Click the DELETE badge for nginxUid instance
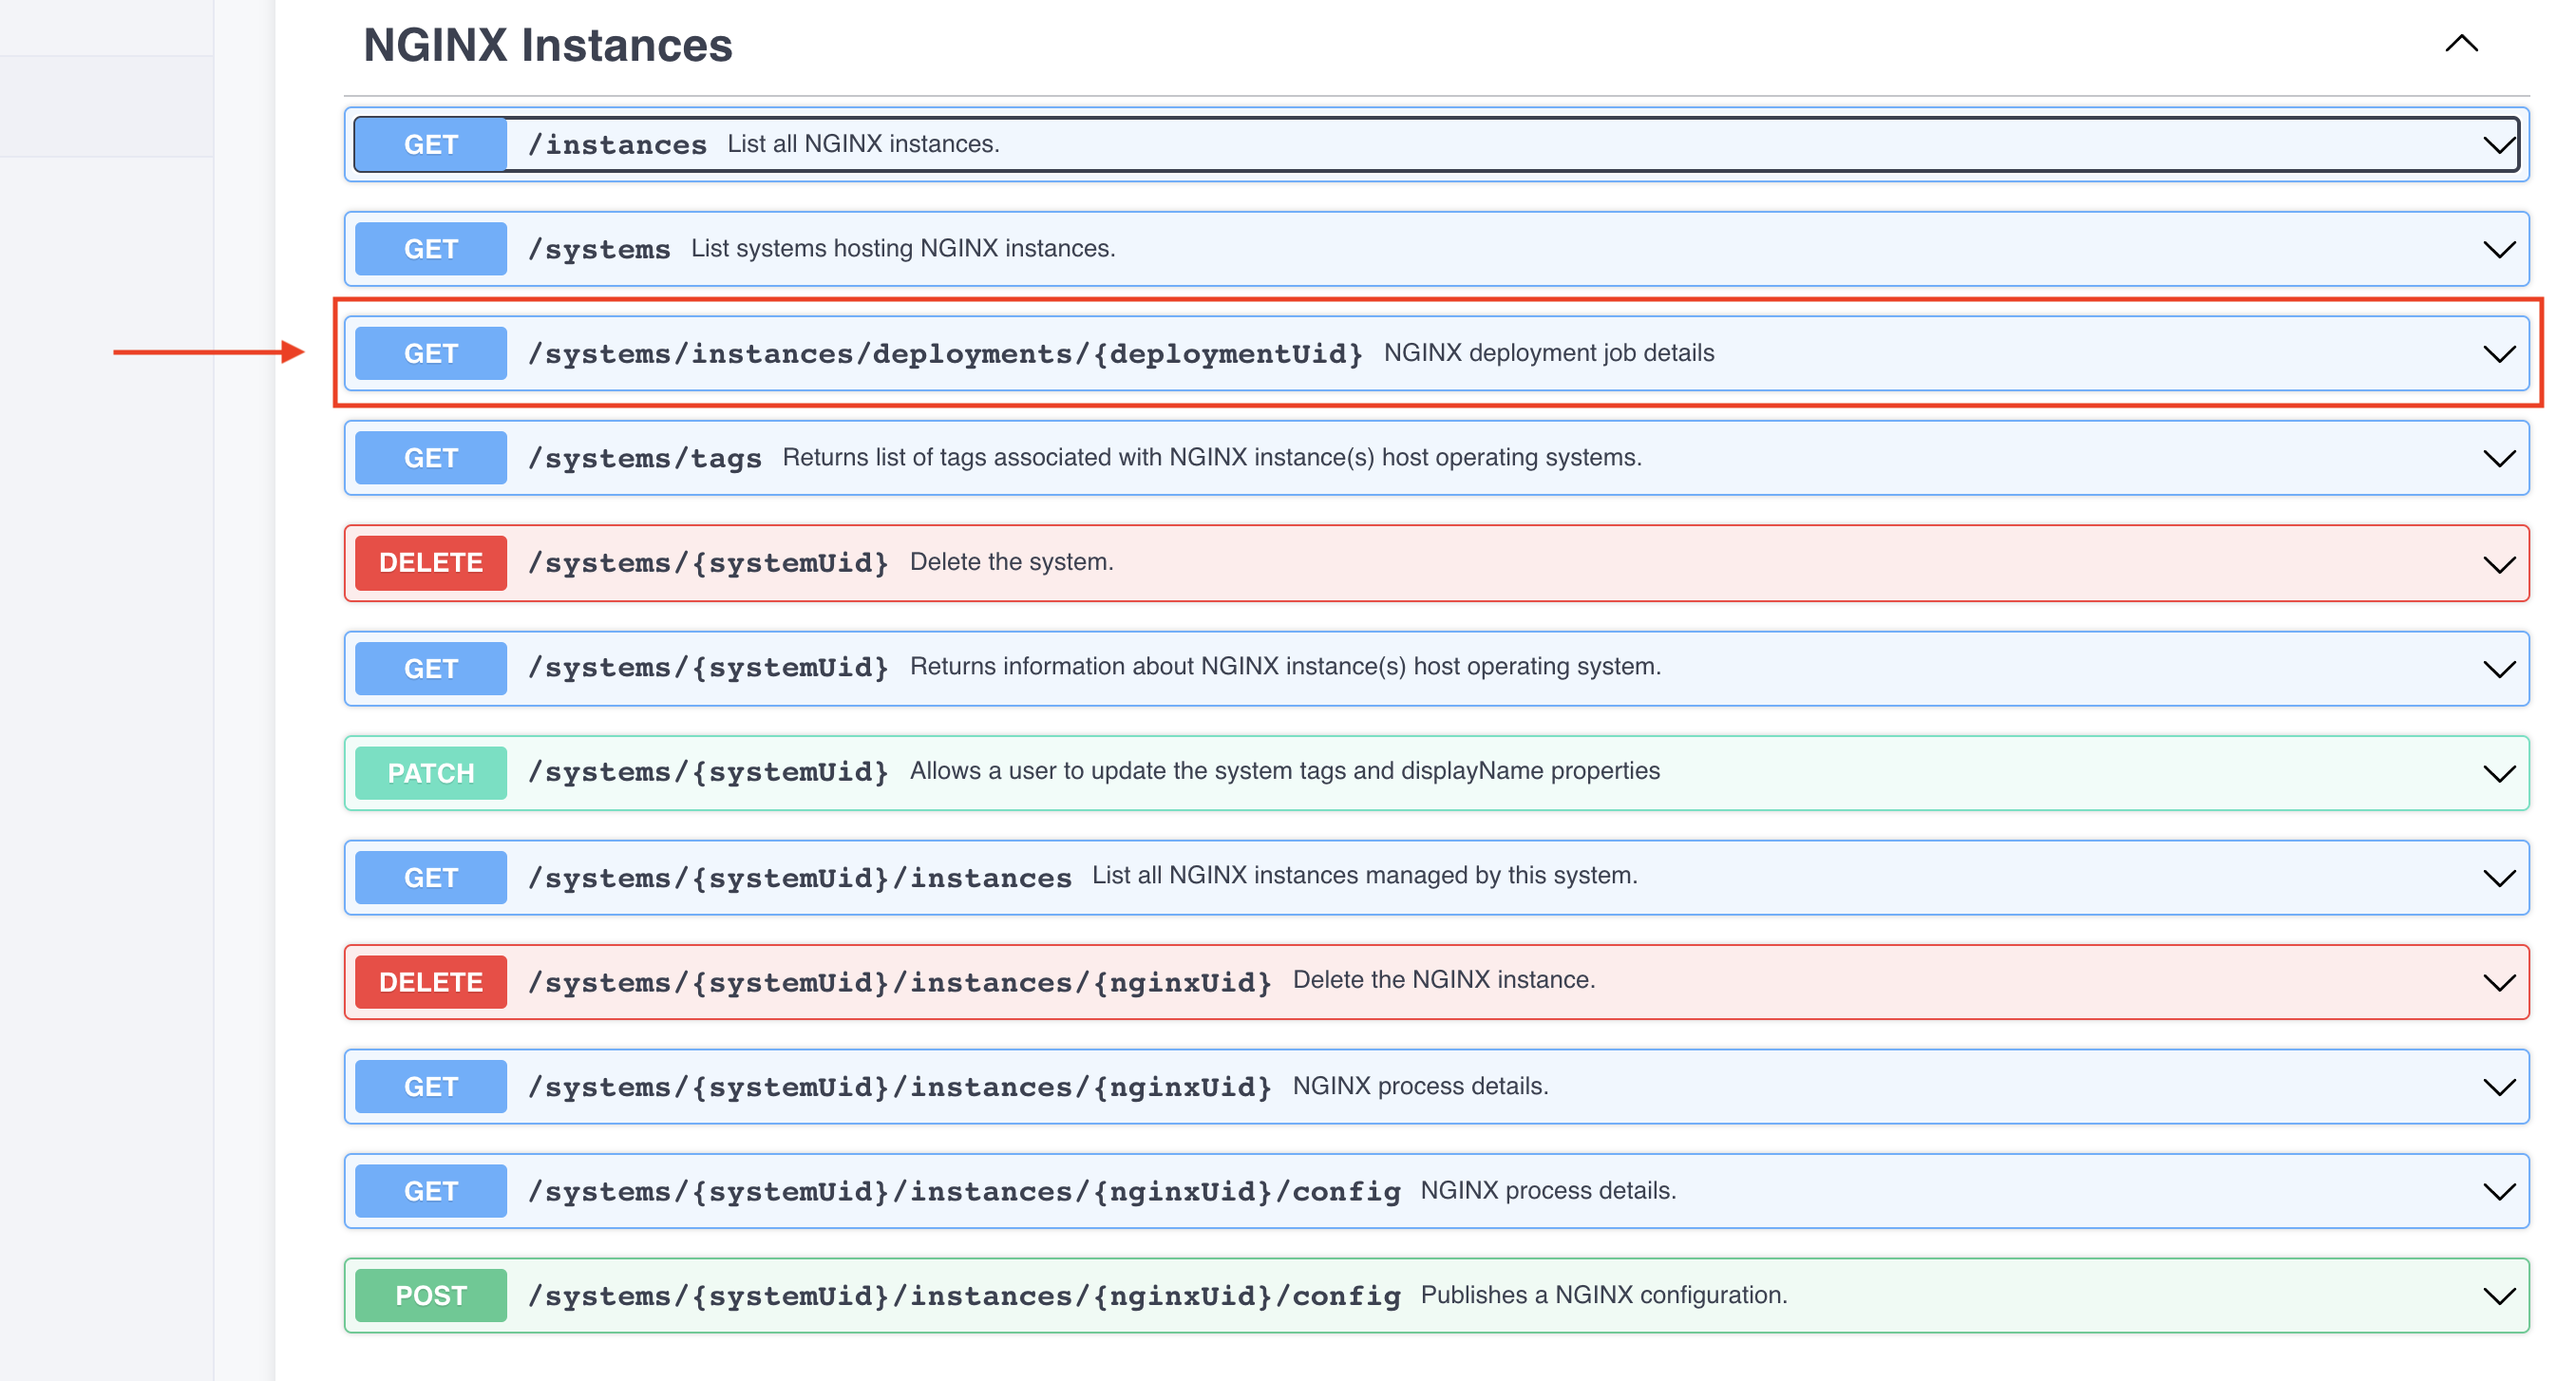Screen dimensions: 2576x1381 click(x=431, y=982)
